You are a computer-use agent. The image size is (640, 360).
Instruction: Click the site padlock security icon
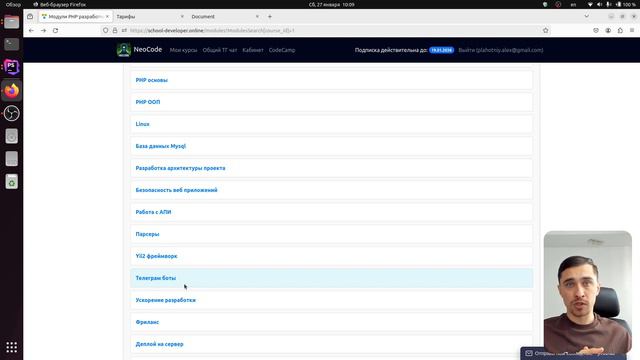coord(115,30)
